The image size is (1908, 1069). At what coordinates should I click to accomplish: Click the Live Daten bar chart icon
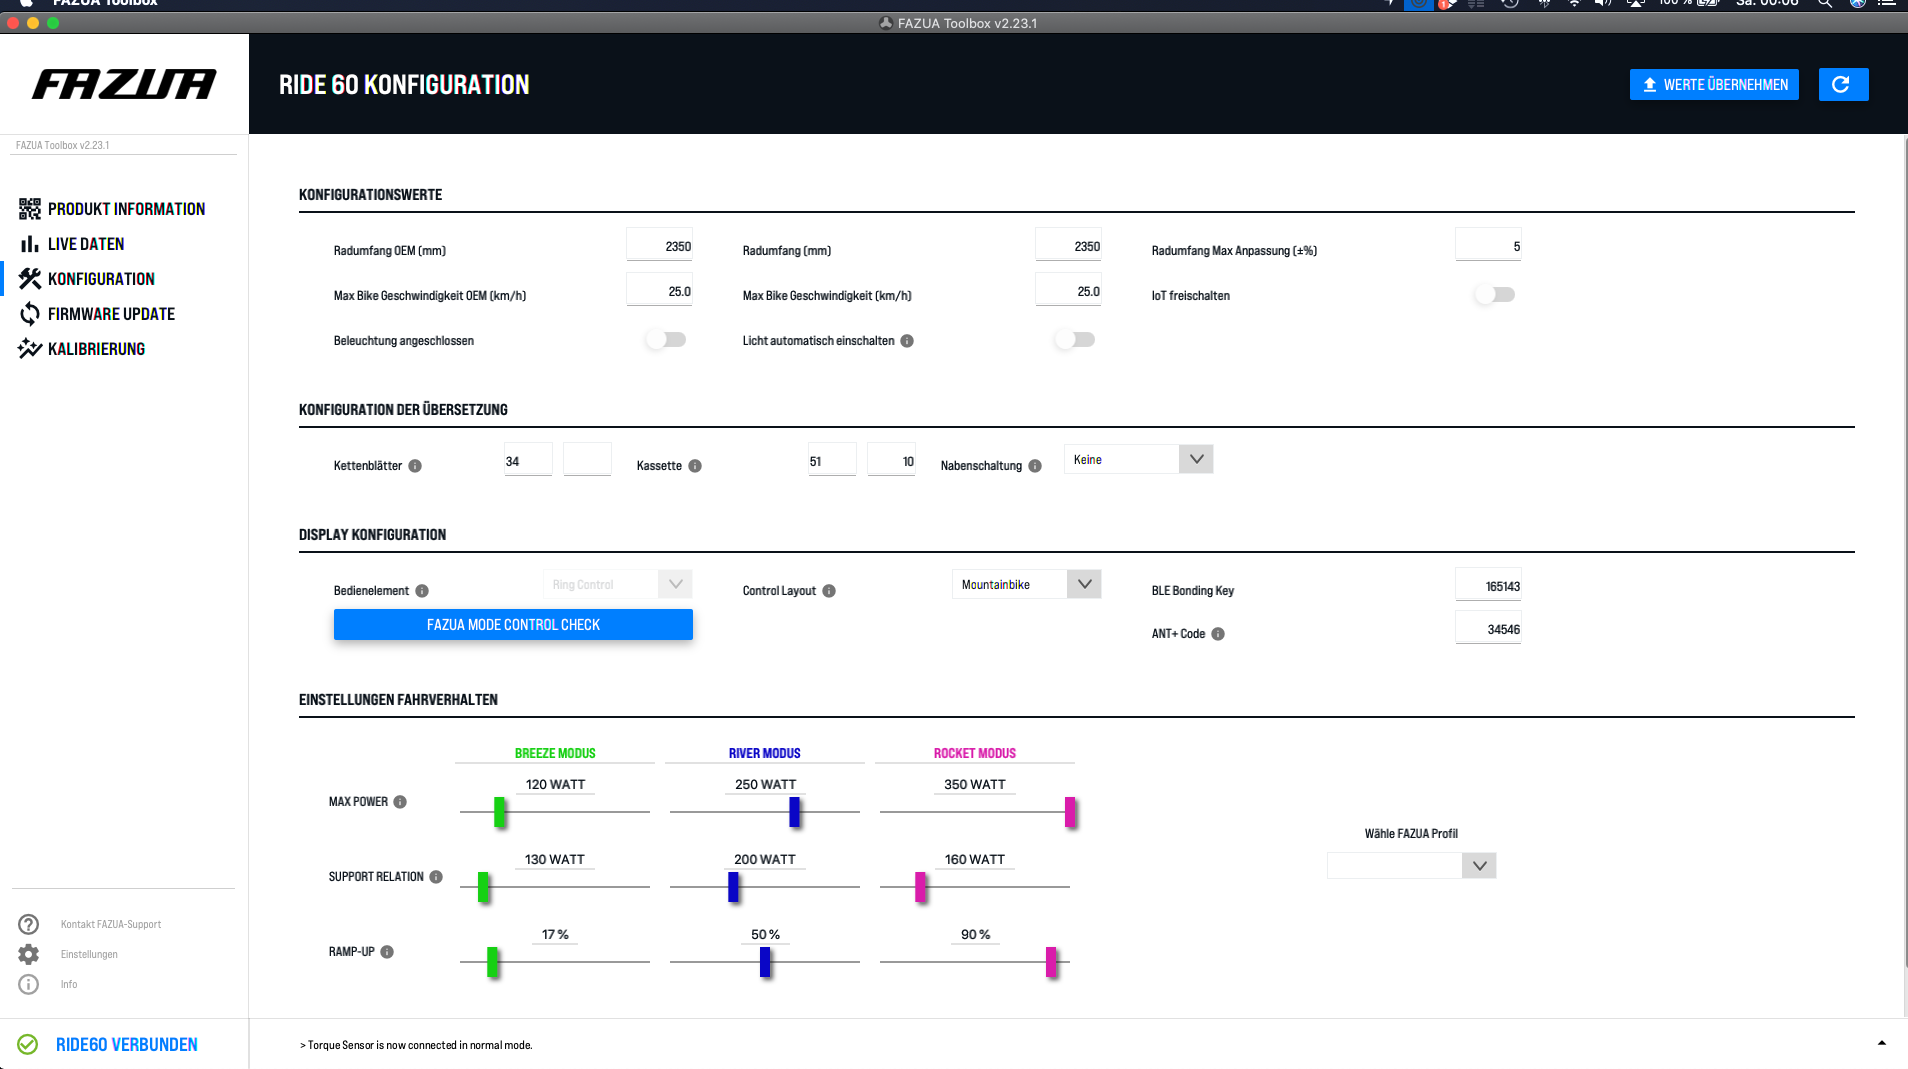point(29,244)
